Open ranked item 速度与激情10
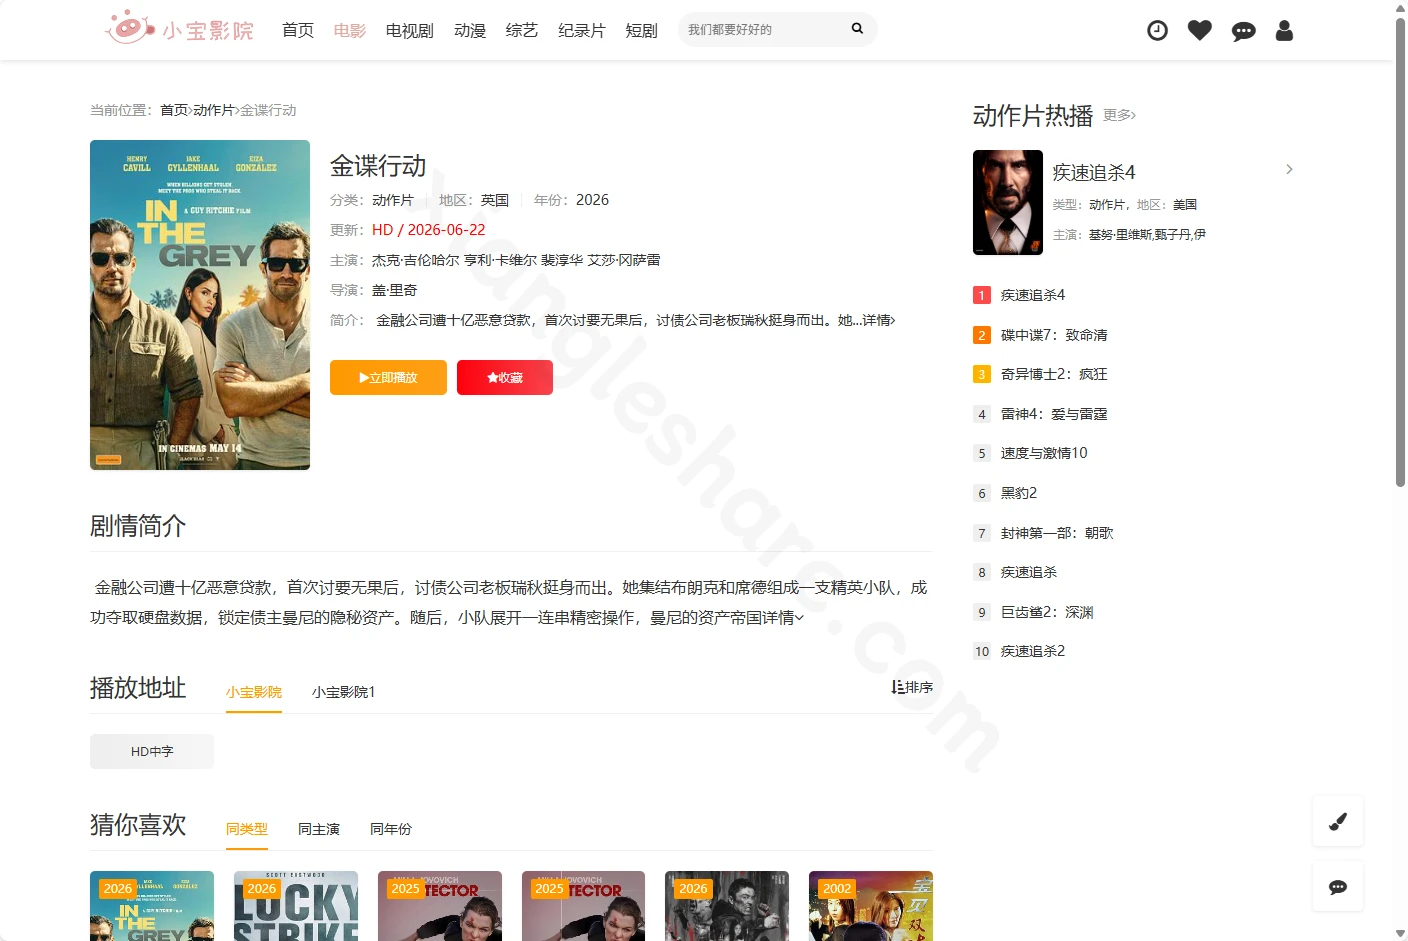 [1044, 453]
